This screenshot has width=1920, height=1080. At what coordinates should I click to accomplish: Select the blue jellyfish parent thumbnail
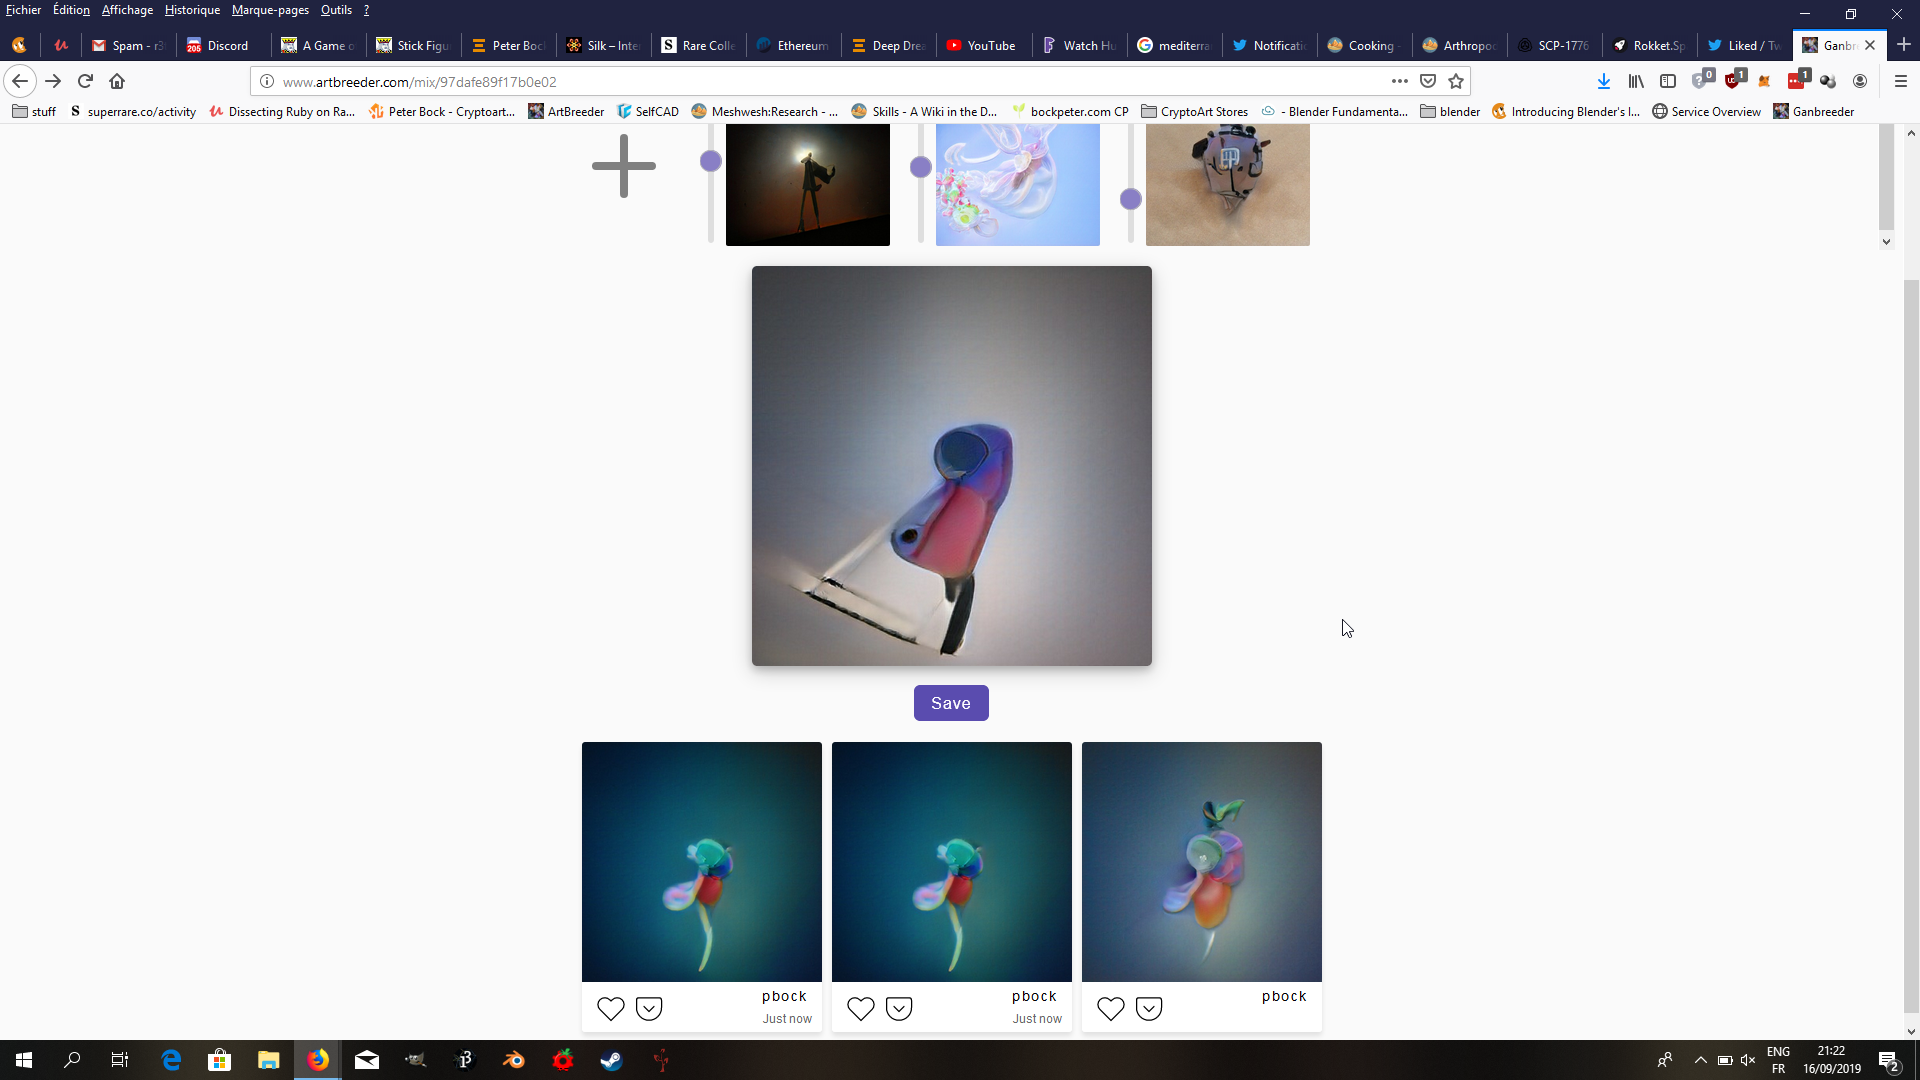point(1017,185)
